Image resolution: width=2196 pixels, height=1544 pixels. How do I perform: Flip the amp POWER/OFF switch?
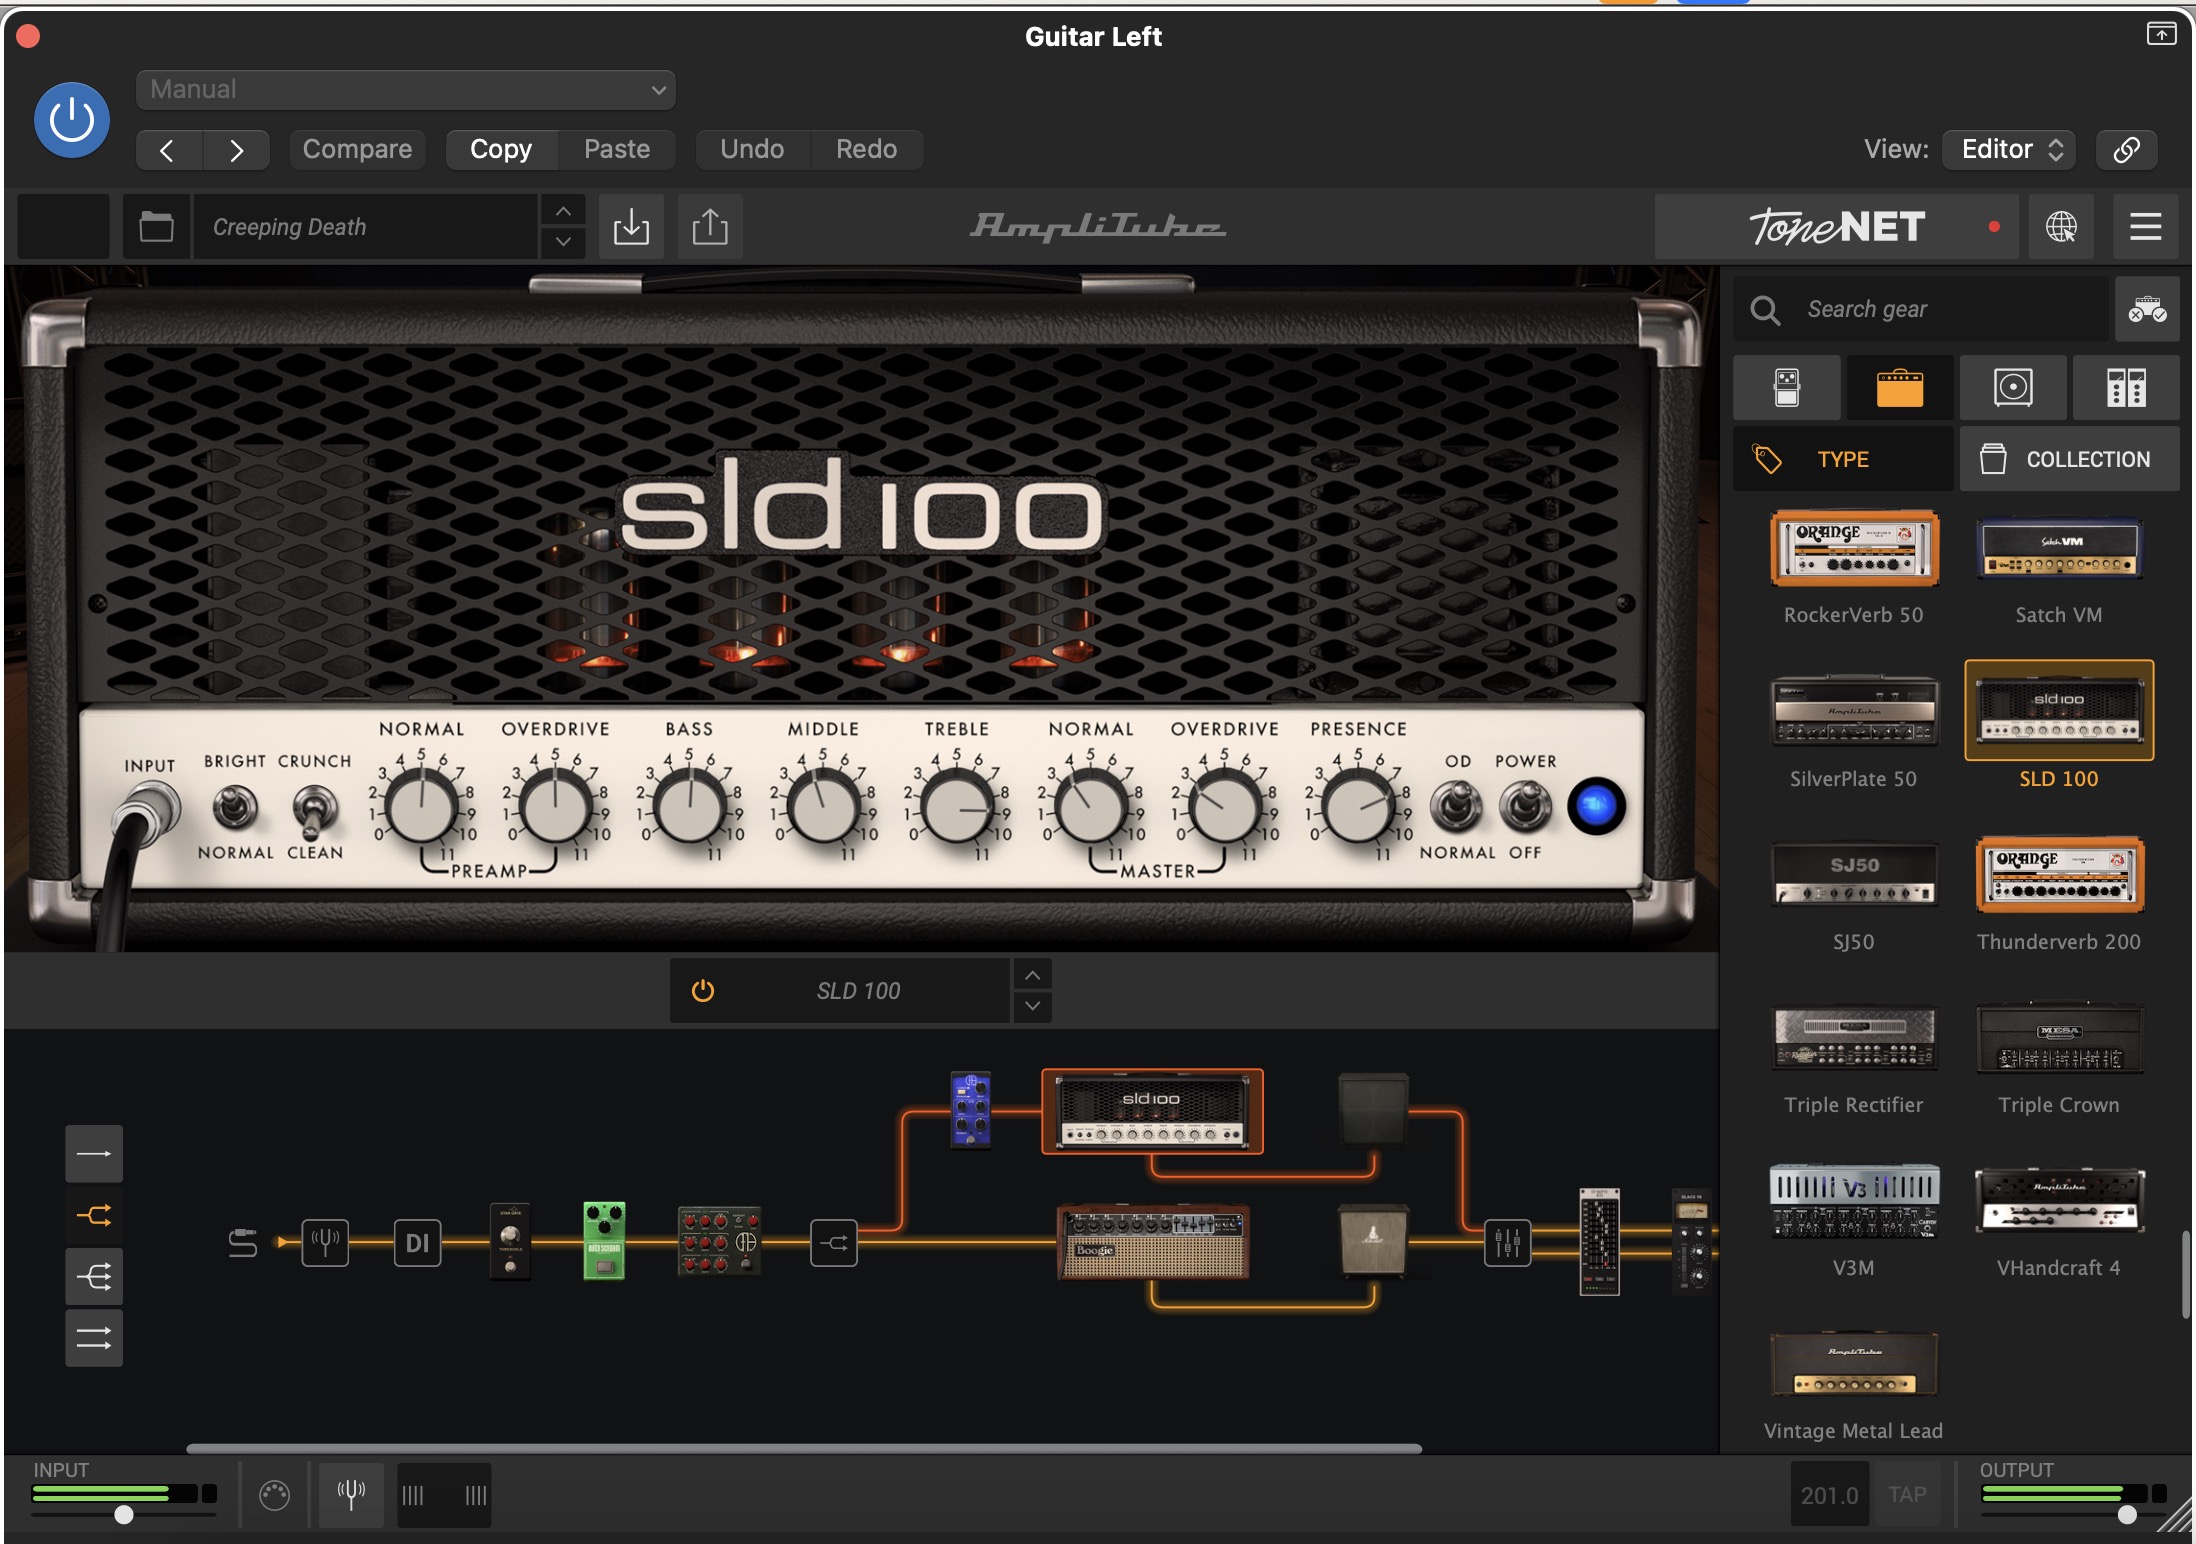point(1525,806)
